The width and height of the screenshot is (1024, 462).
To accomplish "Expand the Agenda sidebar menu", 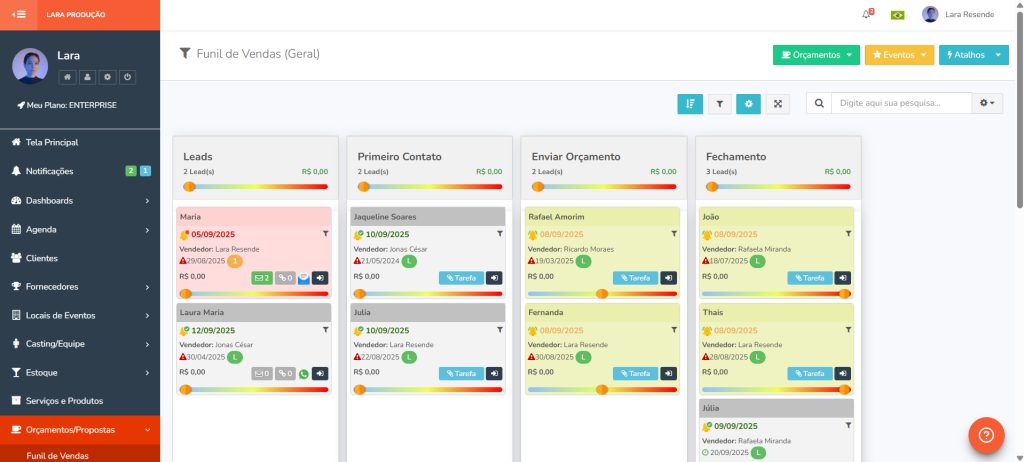I will (x=80, y=229).
